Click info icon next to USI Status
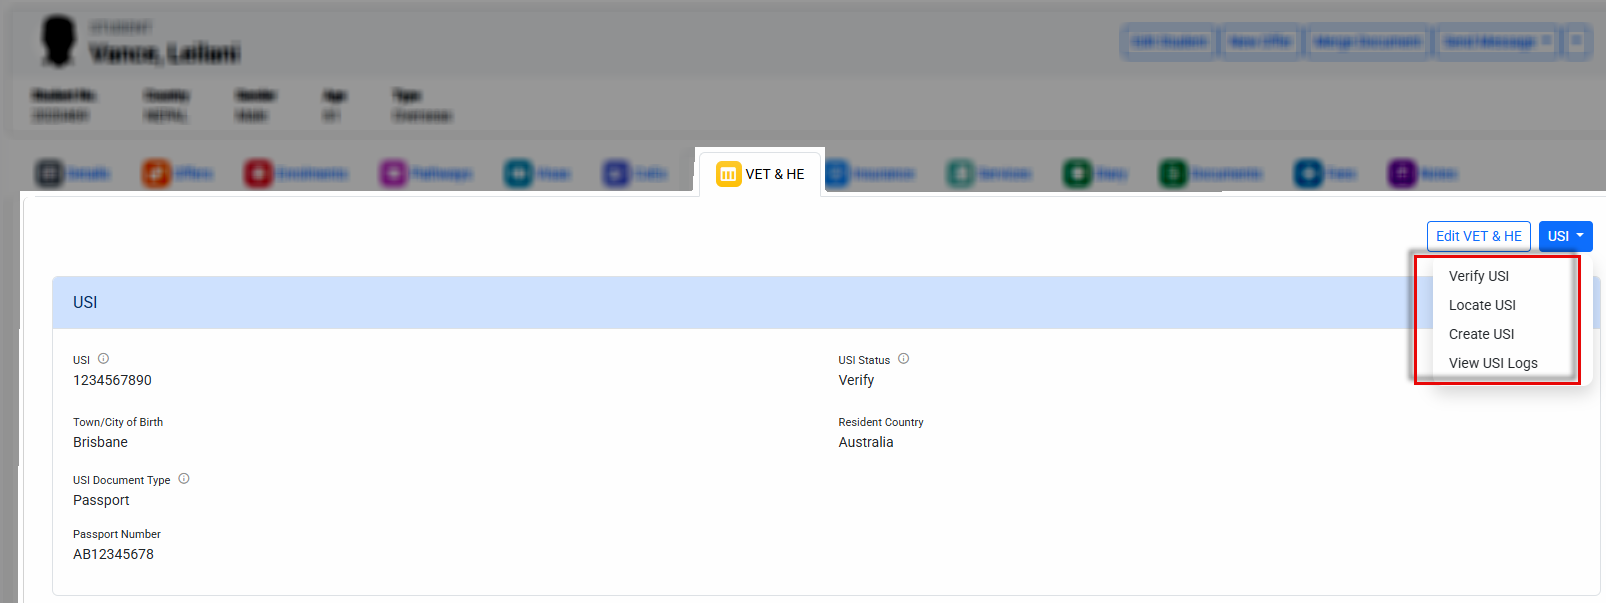Screen dimensions: 1606x603 coord(903,359)
